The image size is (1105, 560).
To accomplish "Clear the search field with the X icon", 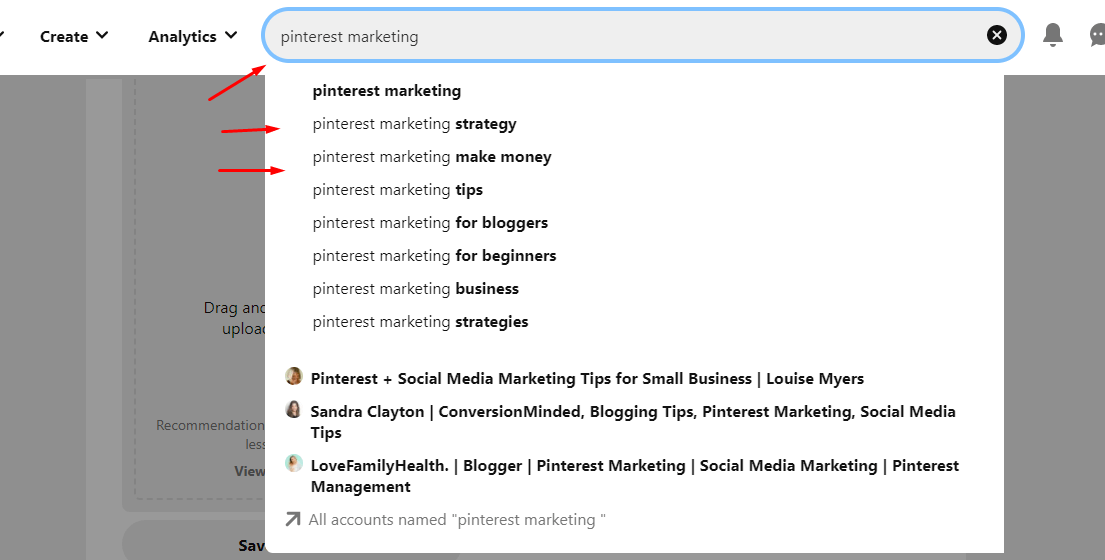I will point(997,36).
